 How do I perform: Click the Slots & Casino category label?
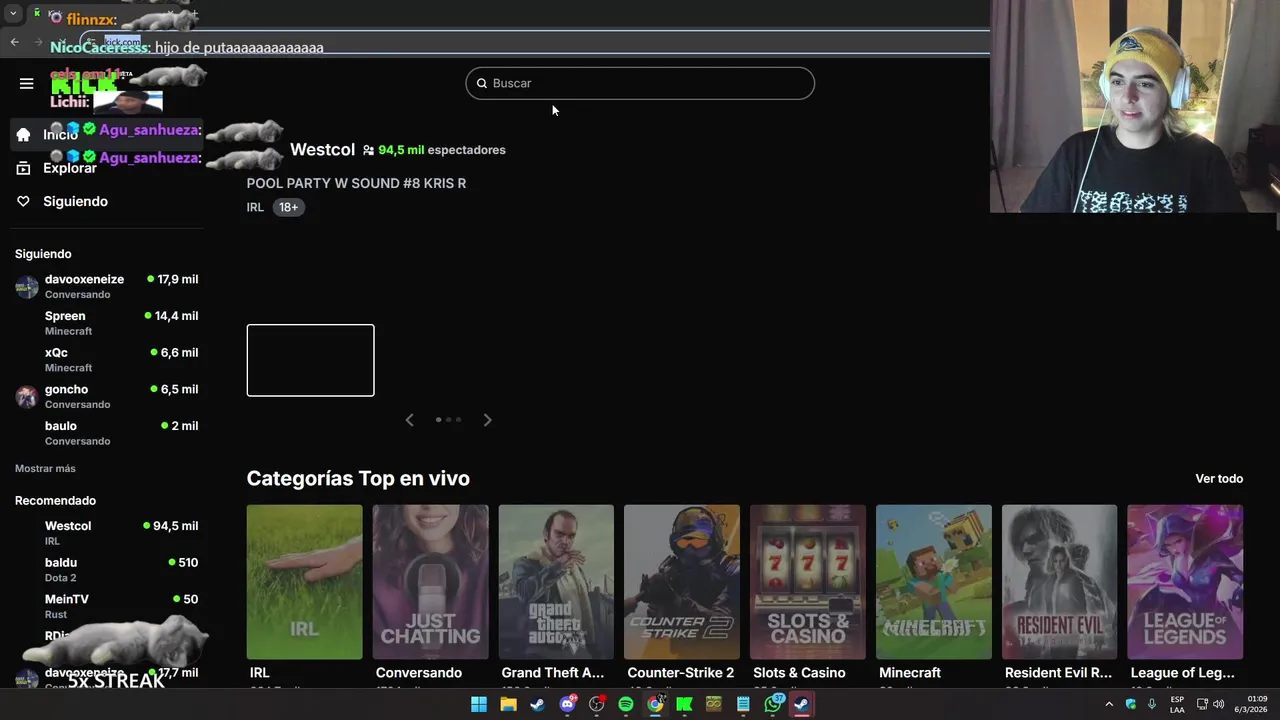click(799, 673)
